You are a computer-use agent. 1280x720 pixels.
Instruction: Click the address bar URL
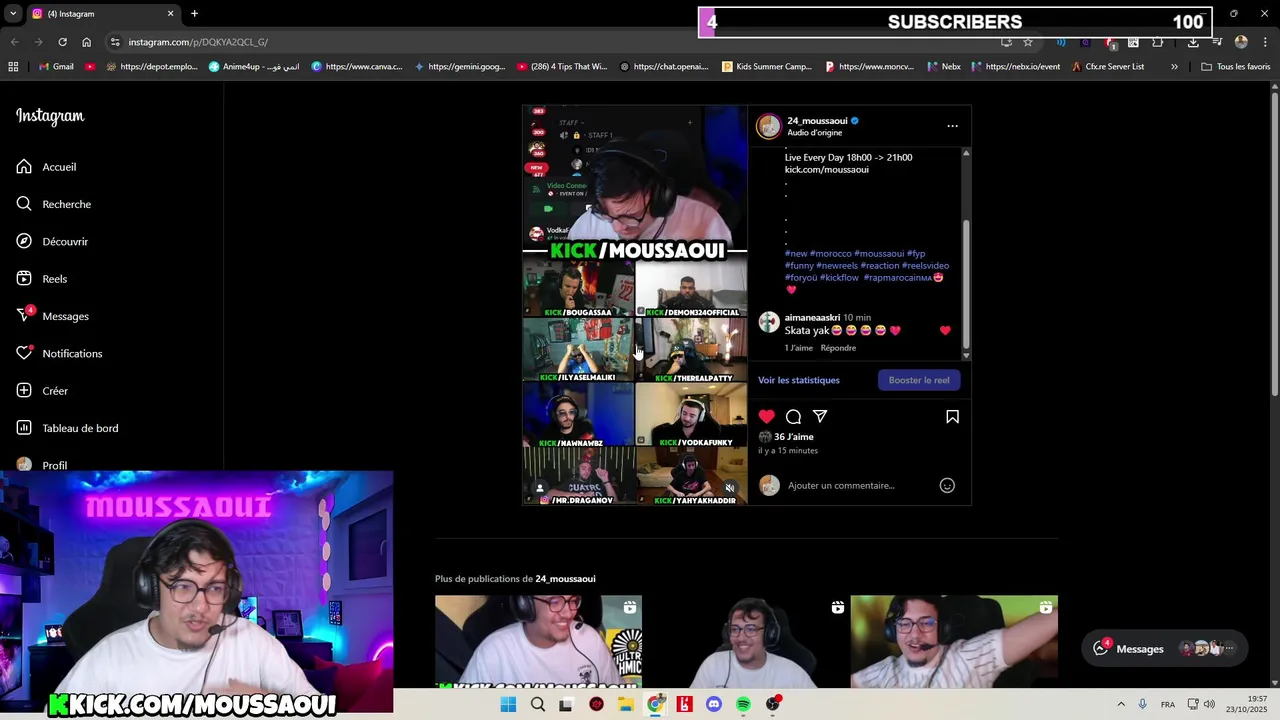click(198, 42)
